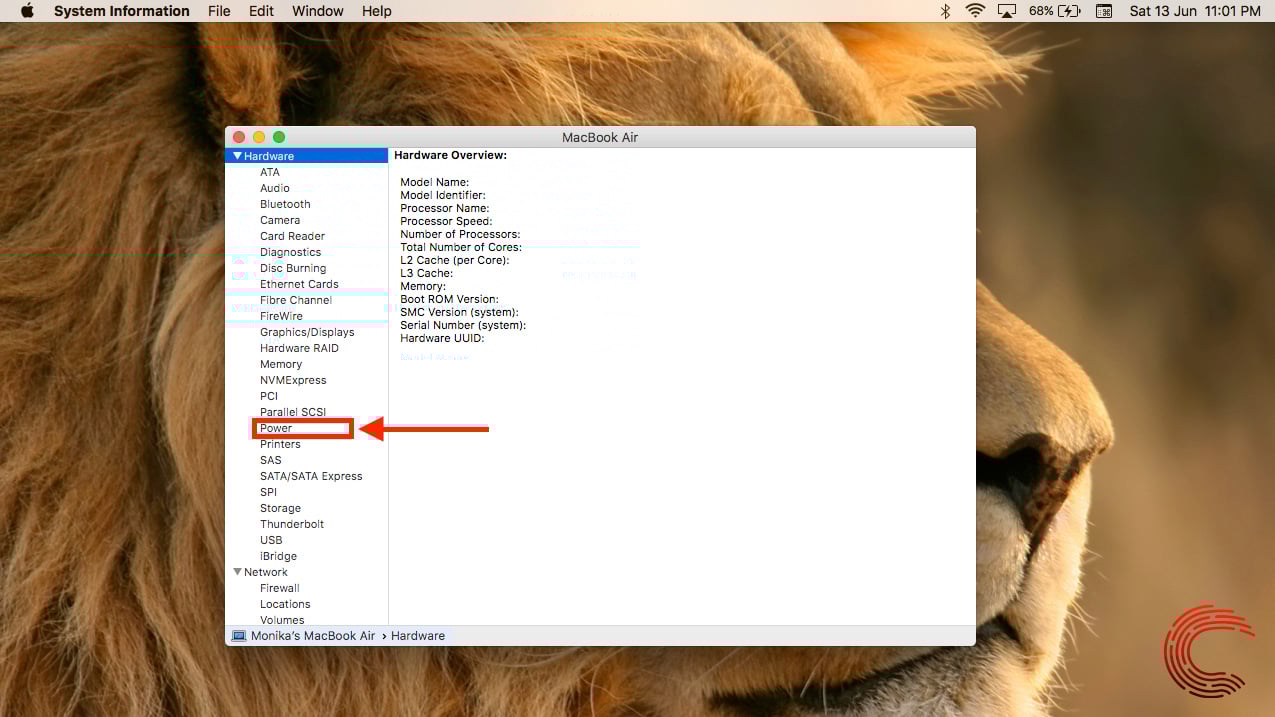Select SATA/SATA Express in the sidebar
Screen dimensions: 1275x717
[x=311, y=476]
